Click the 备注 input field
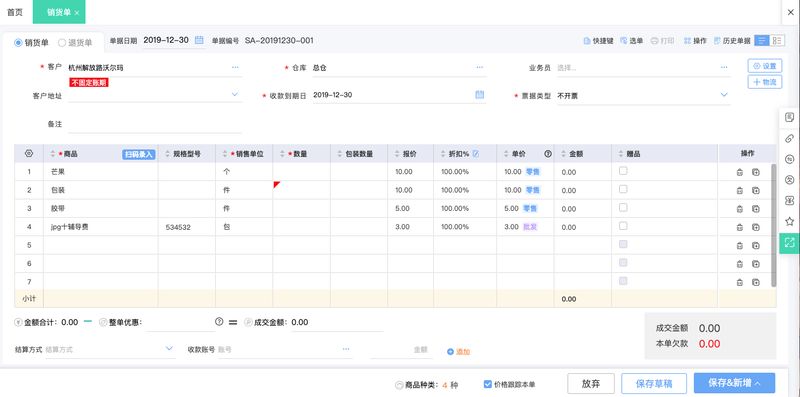The height and width of the screenshot is (397, 800). coord(155,124)
